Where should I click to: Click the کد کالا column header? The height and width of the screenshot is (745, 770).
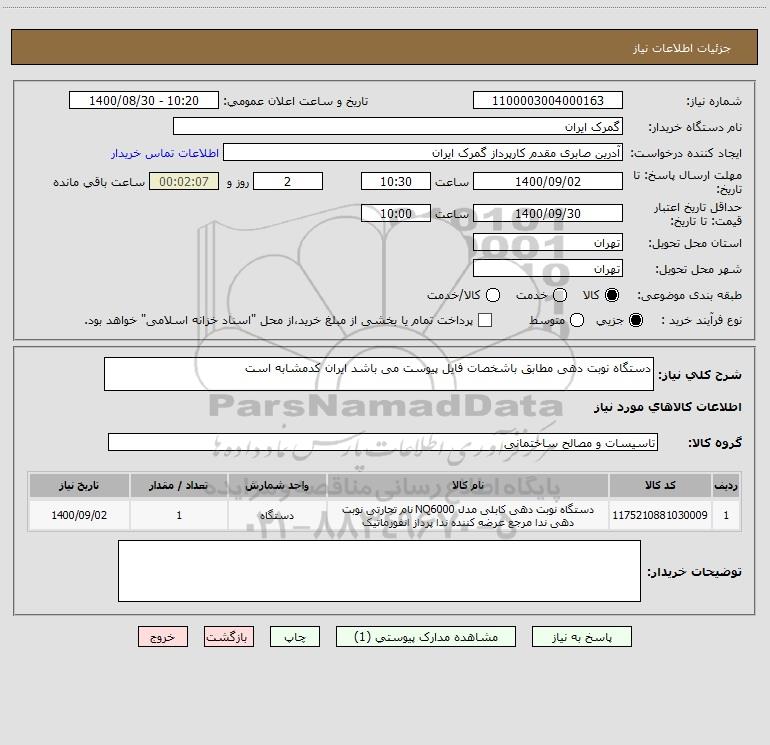[660, 485]
